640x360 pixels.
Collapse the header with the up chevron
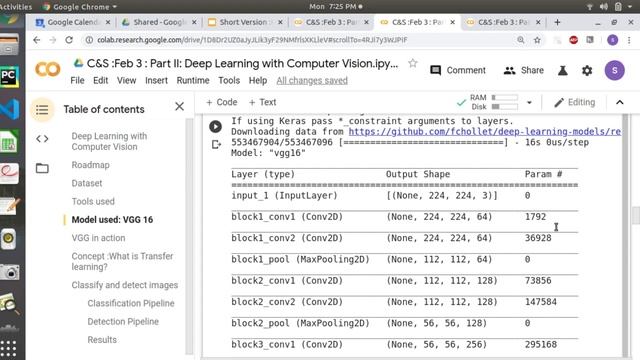coord(620,102)
